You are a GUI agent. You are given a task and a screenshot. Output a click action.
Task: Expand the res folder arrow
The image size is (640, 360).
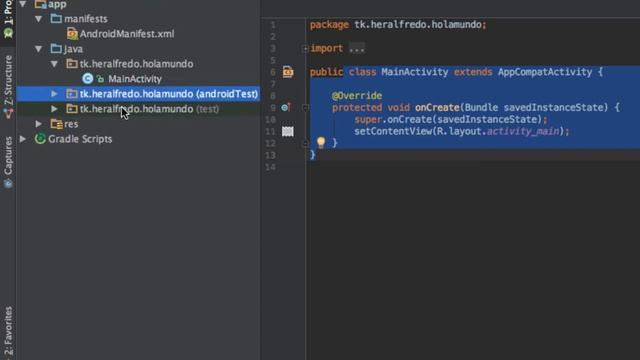[x=38, y=124]
